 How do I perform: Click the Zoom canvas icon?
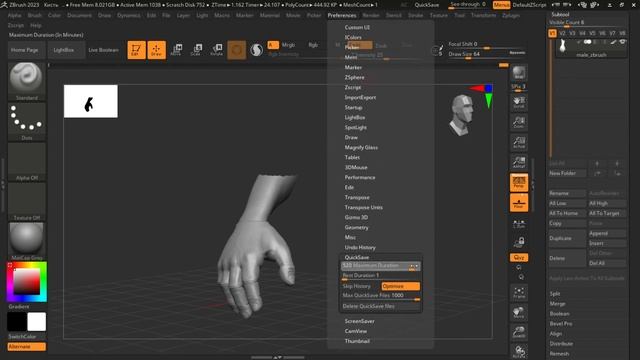tap(519, 122)
